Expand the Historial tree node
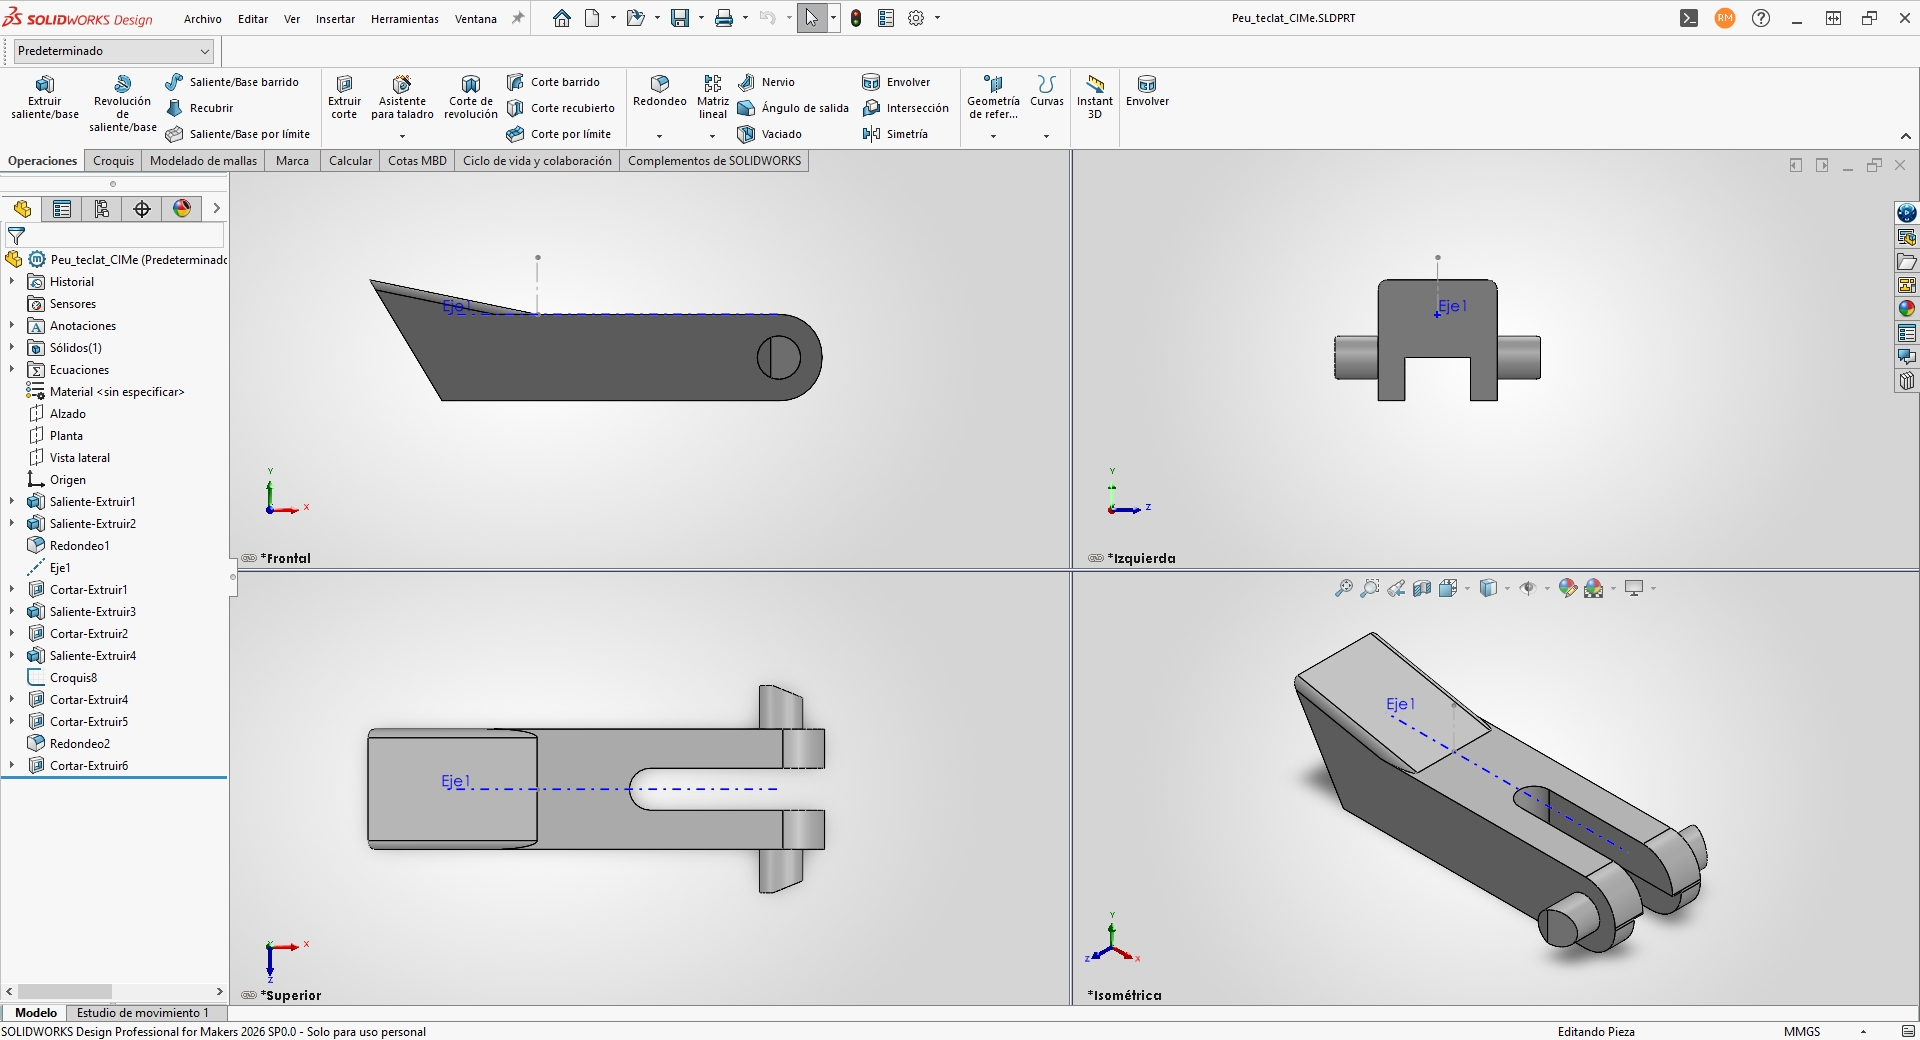The image size is (1920, 1040). pyautogui.click(x=12, y=282)
